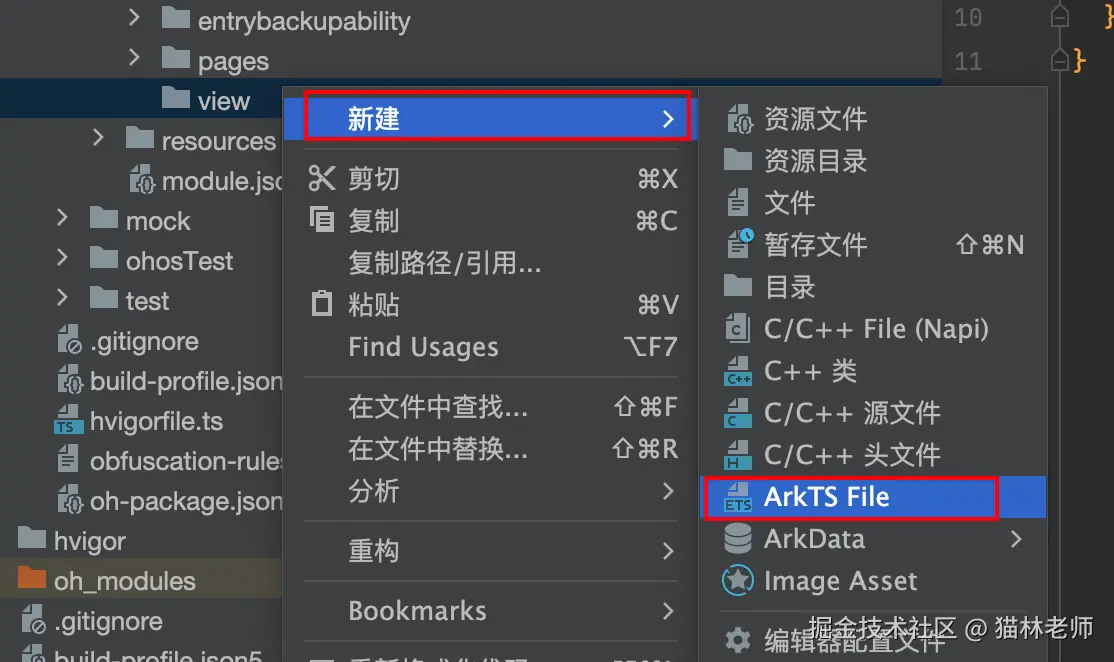Click the 资源目录 folder icon
1114x662 pixels.
click(737, 160)
